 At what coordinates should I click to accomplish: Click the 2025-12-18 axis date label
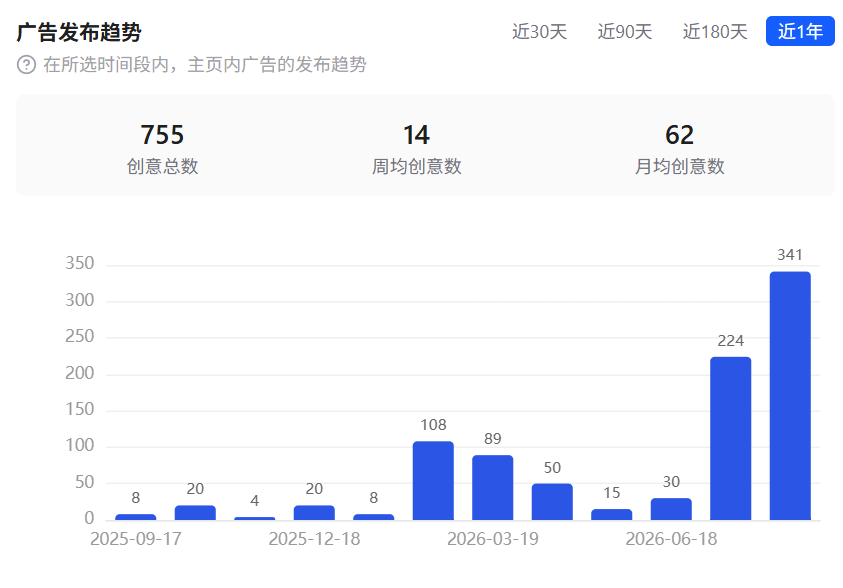click(314, 539)
